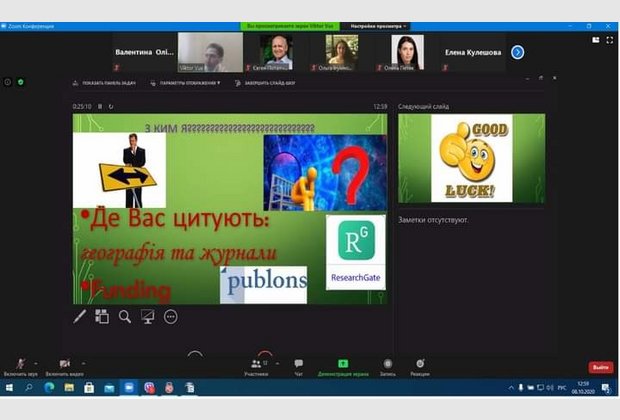Click Демонстрация экрана share screen button
620x420 pixels.
[x=343, y=367]
